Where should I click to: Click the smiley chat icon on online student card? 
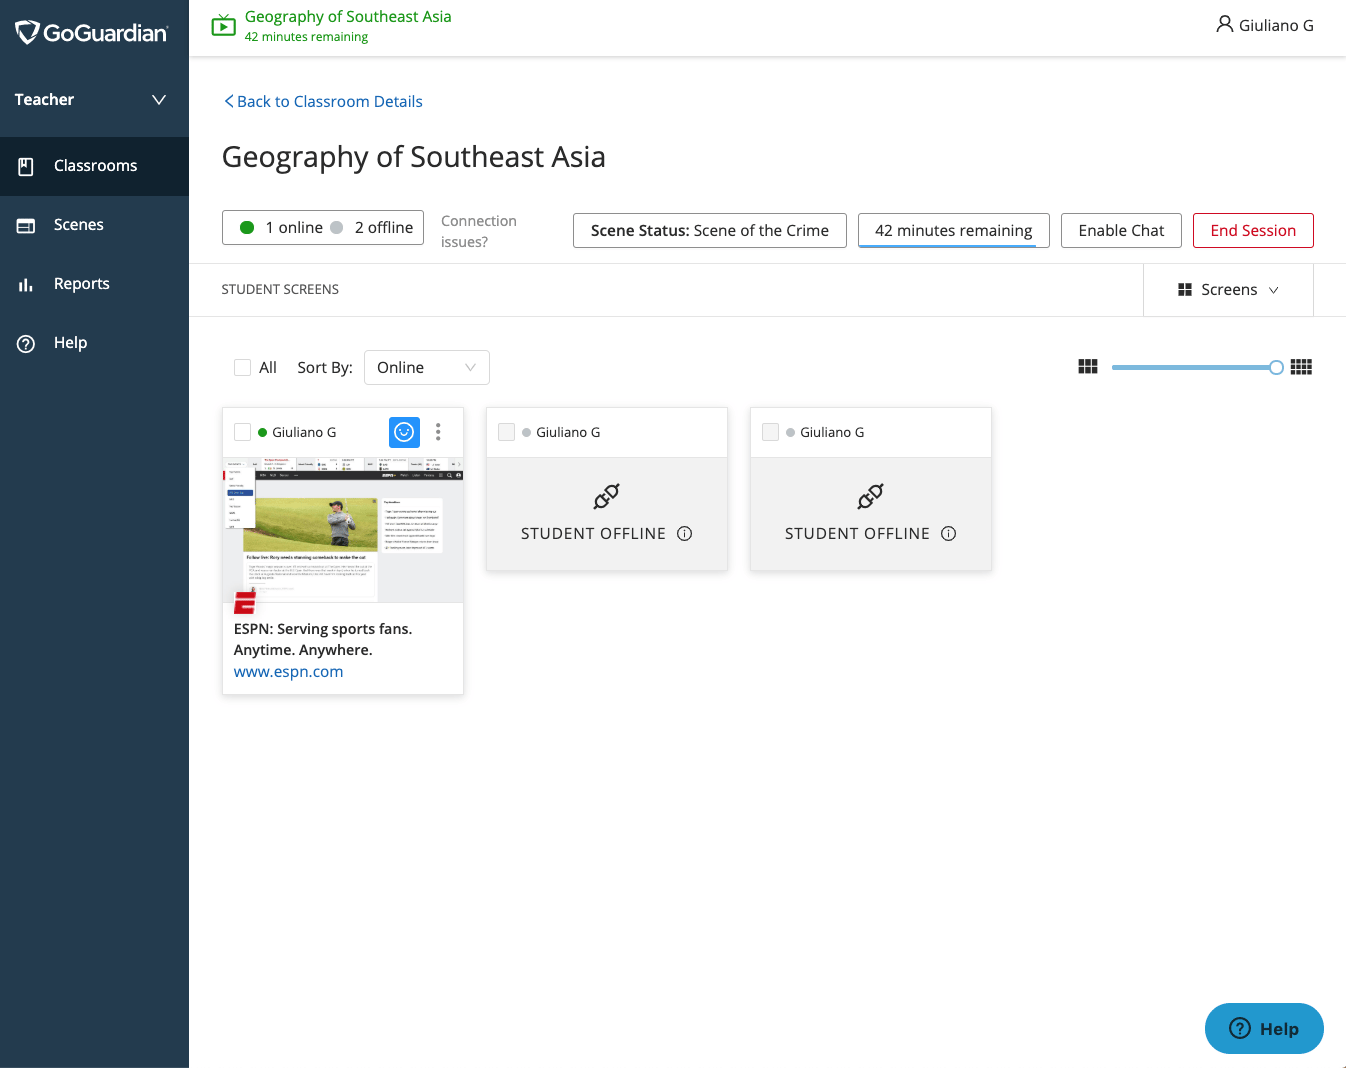coord(404,432)
